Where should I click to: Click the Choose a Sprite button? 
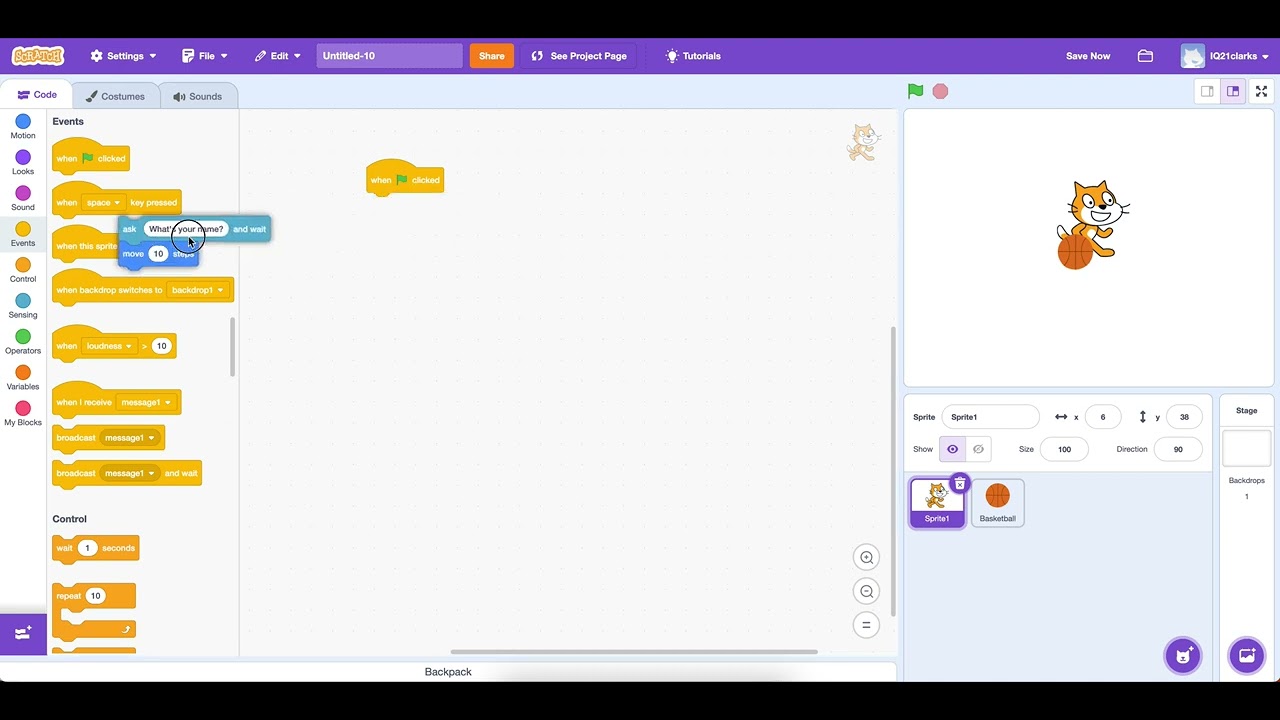coord(1183,656)
